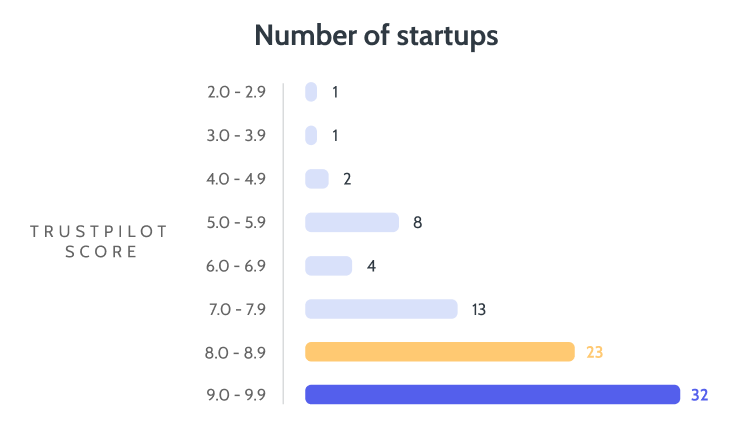Click the tiny 3.0 - 3.9 bar
Image resolution: width=753 pixels, height=436 pixels.
tap(311, 135)
